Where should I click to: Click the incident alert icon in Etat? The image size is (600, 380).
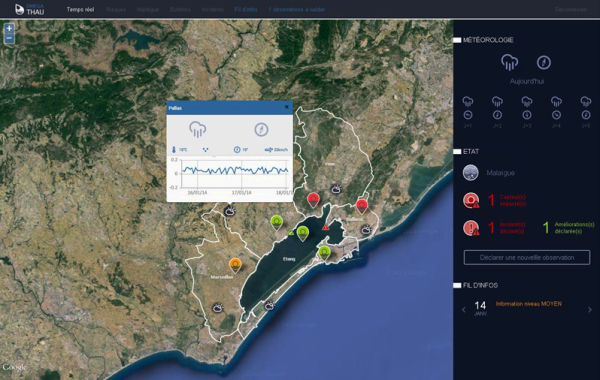coord(471,228)
